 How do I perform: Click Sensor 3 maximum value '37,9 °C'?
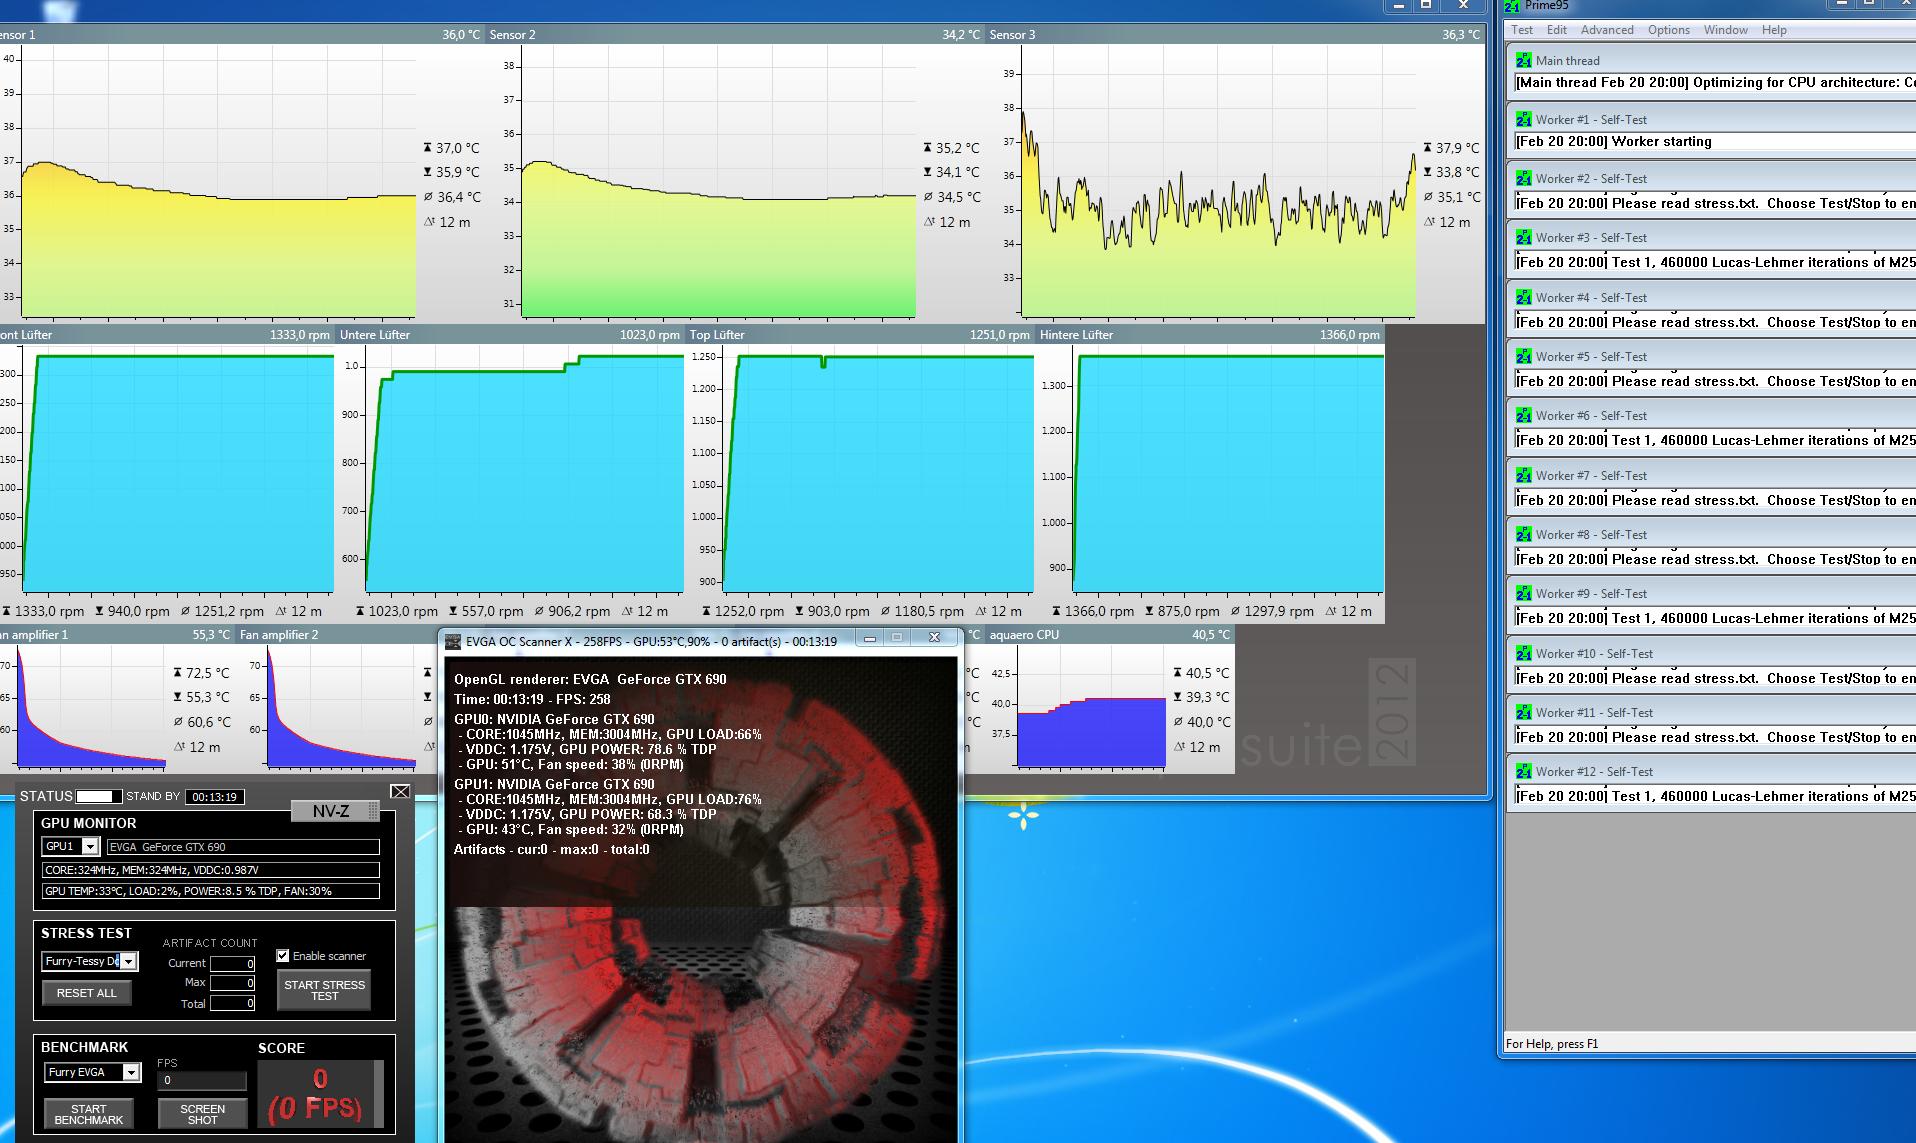coord(1457,148)
